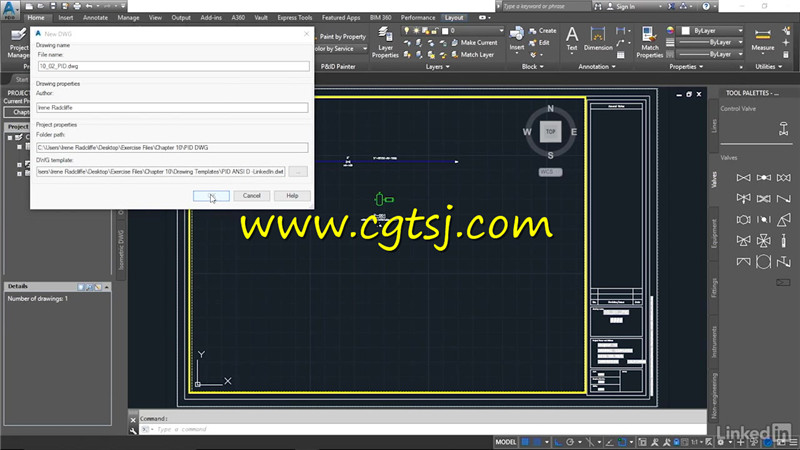Open the layer name dropdown showing 0
This screenshot has height=450, width=800.
coord(501,31)
